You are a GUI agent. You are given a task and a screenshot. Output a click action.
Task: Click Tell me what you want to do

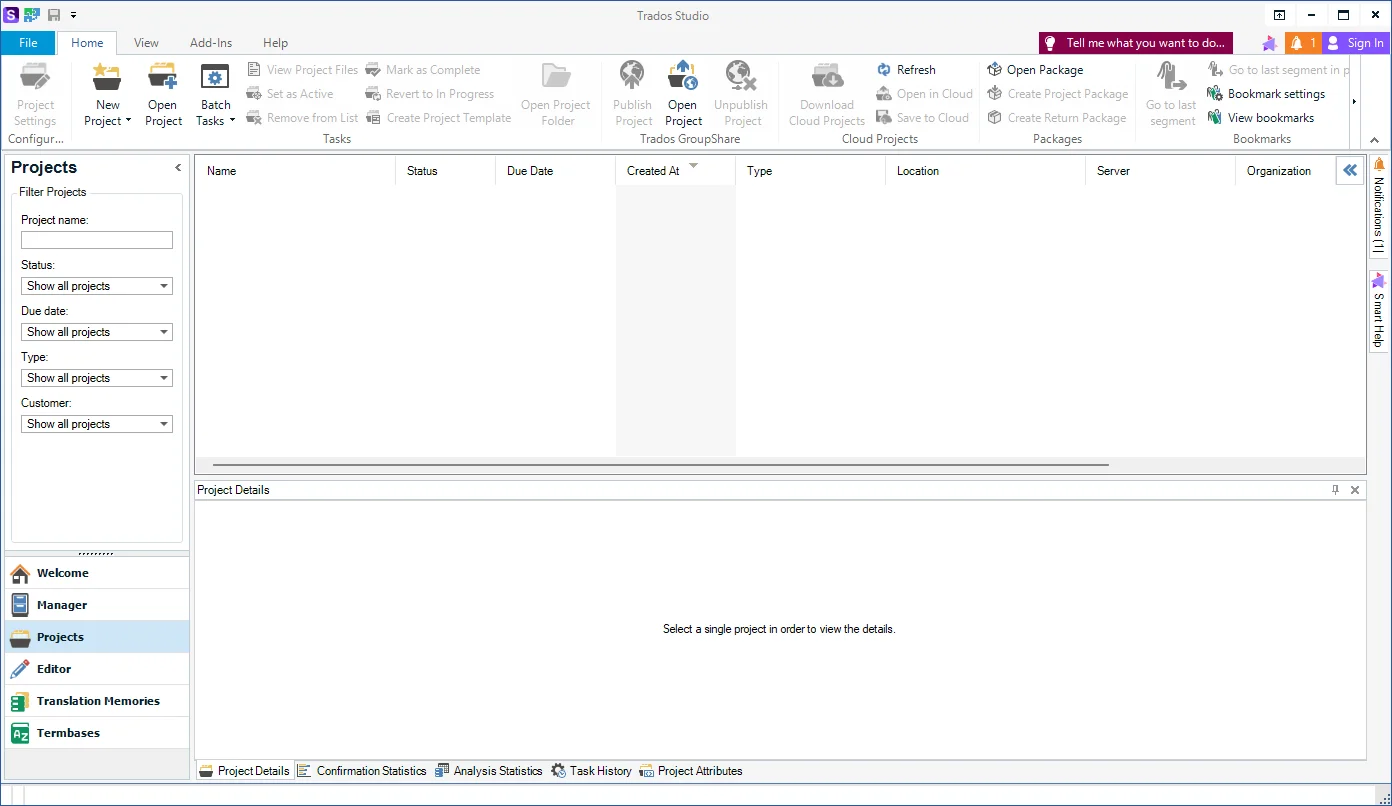(1136, 43)
